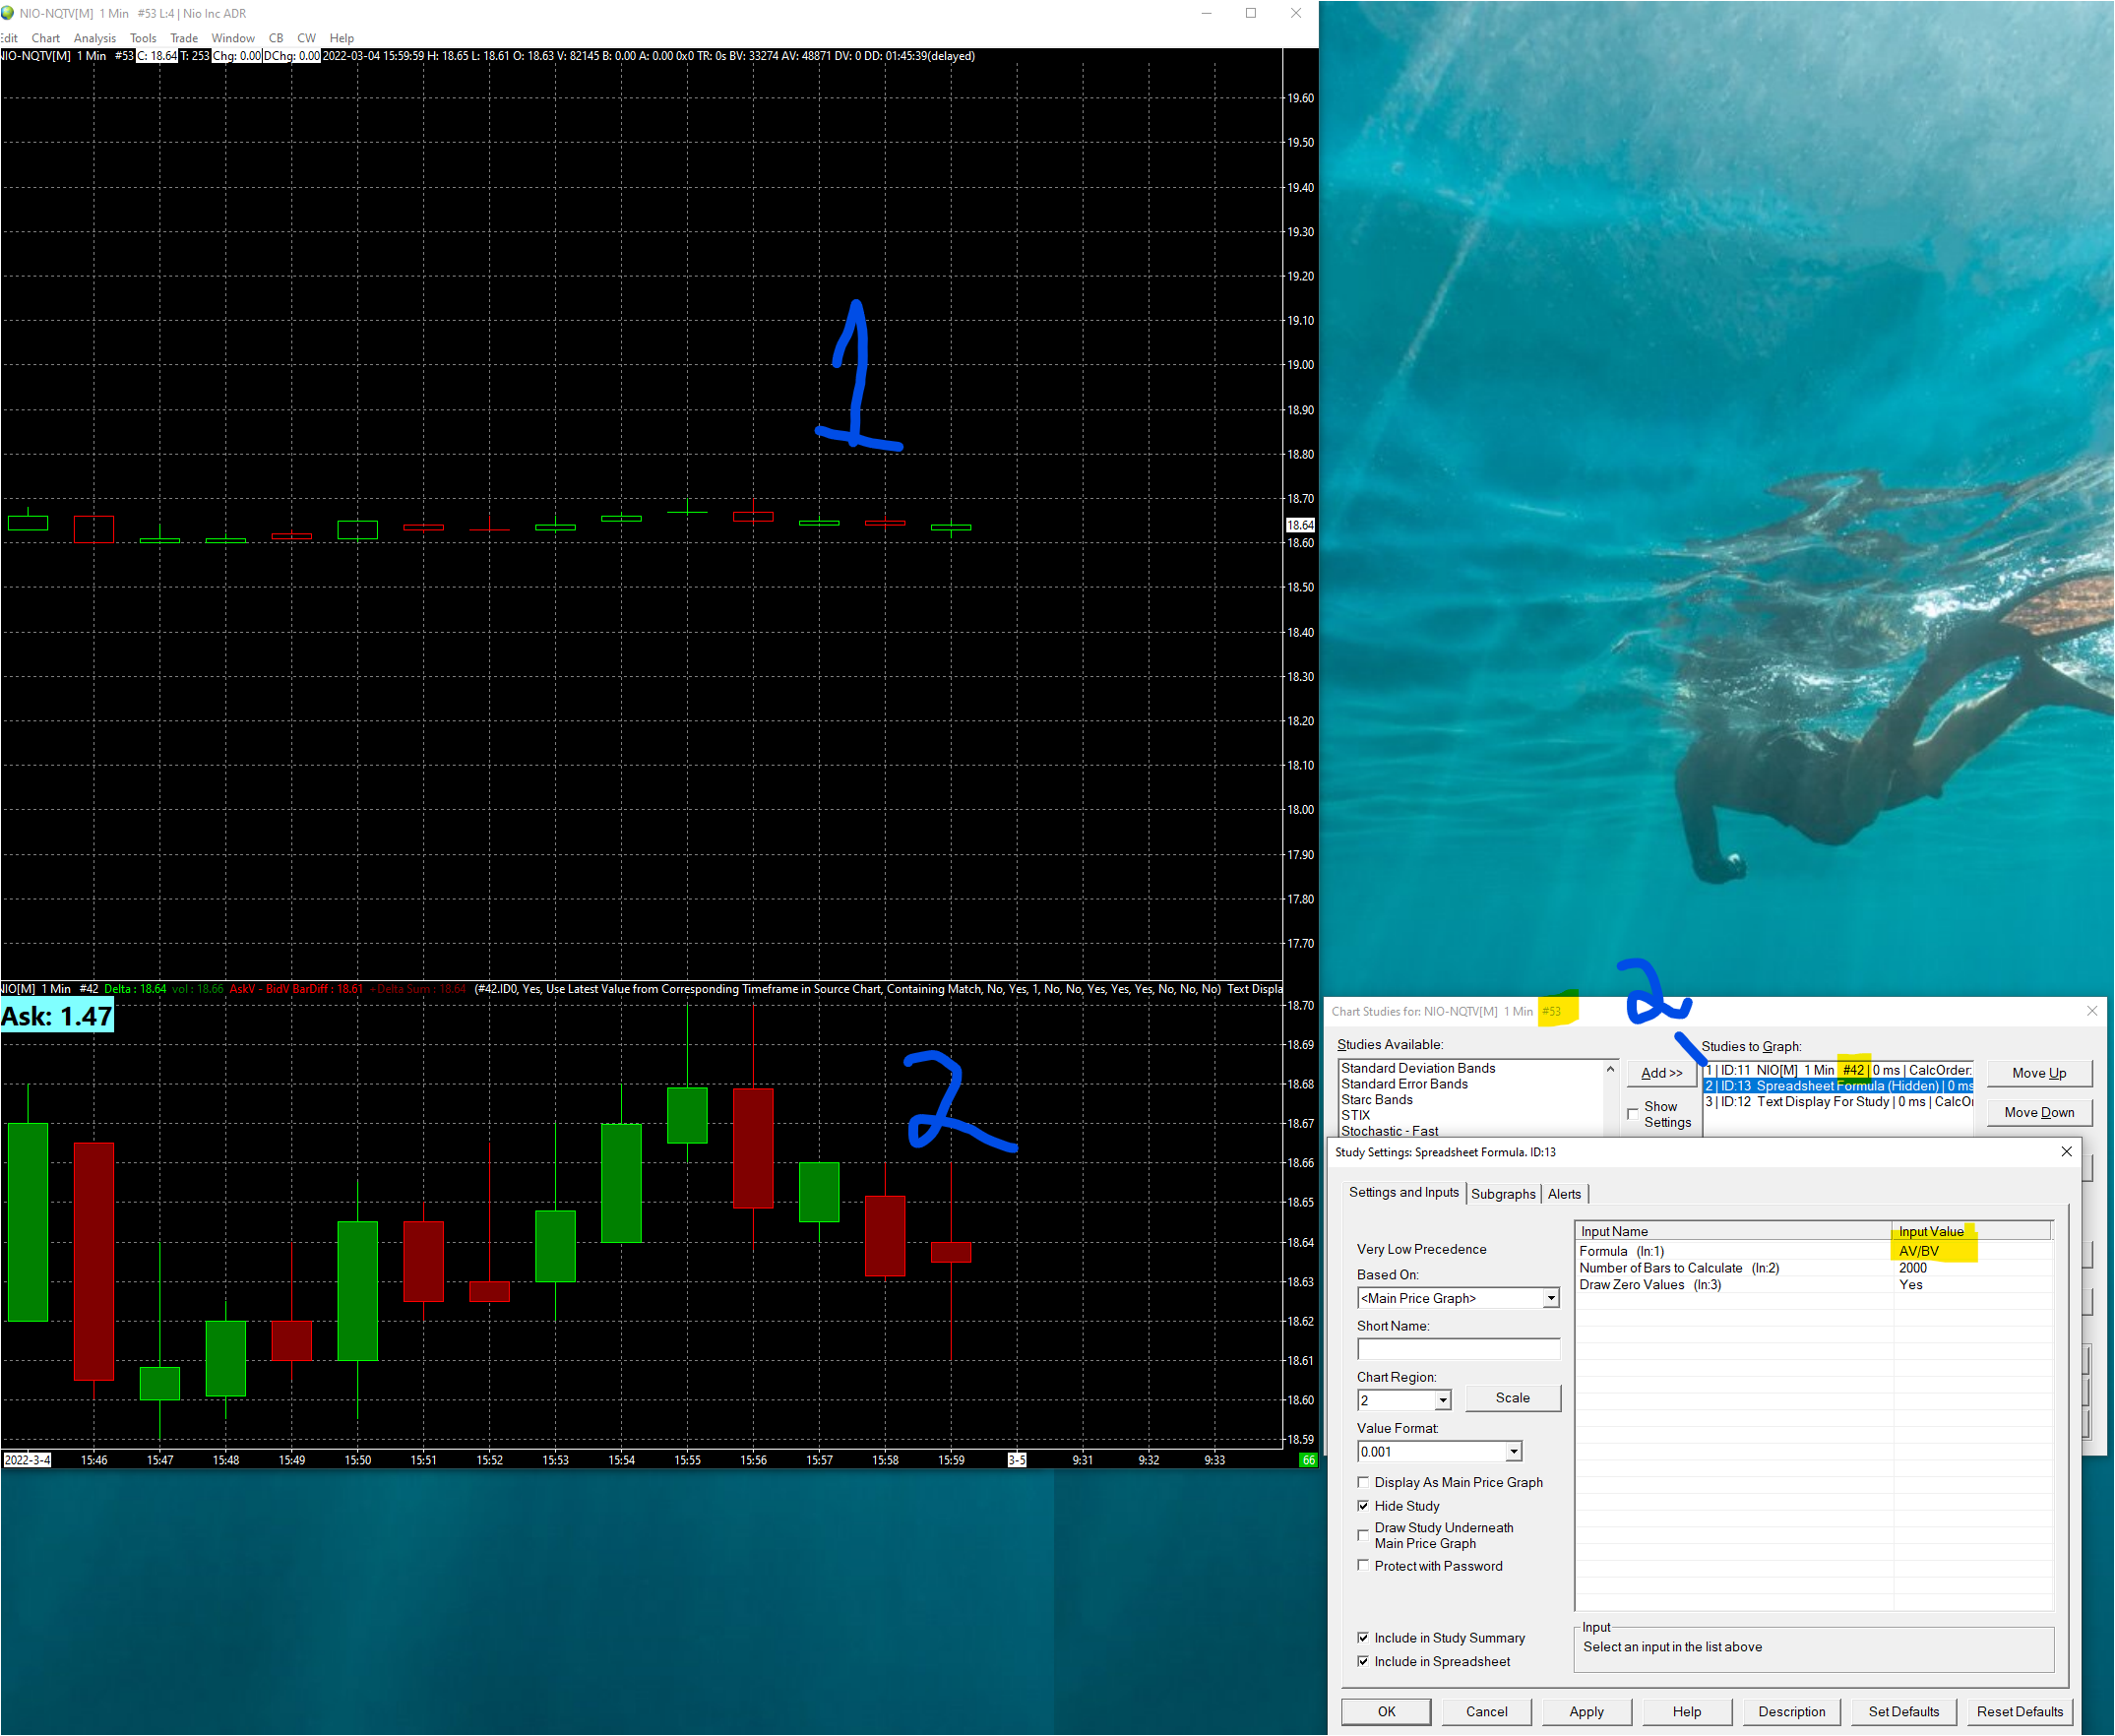Open the Trade menu

(x=184, y=38)
